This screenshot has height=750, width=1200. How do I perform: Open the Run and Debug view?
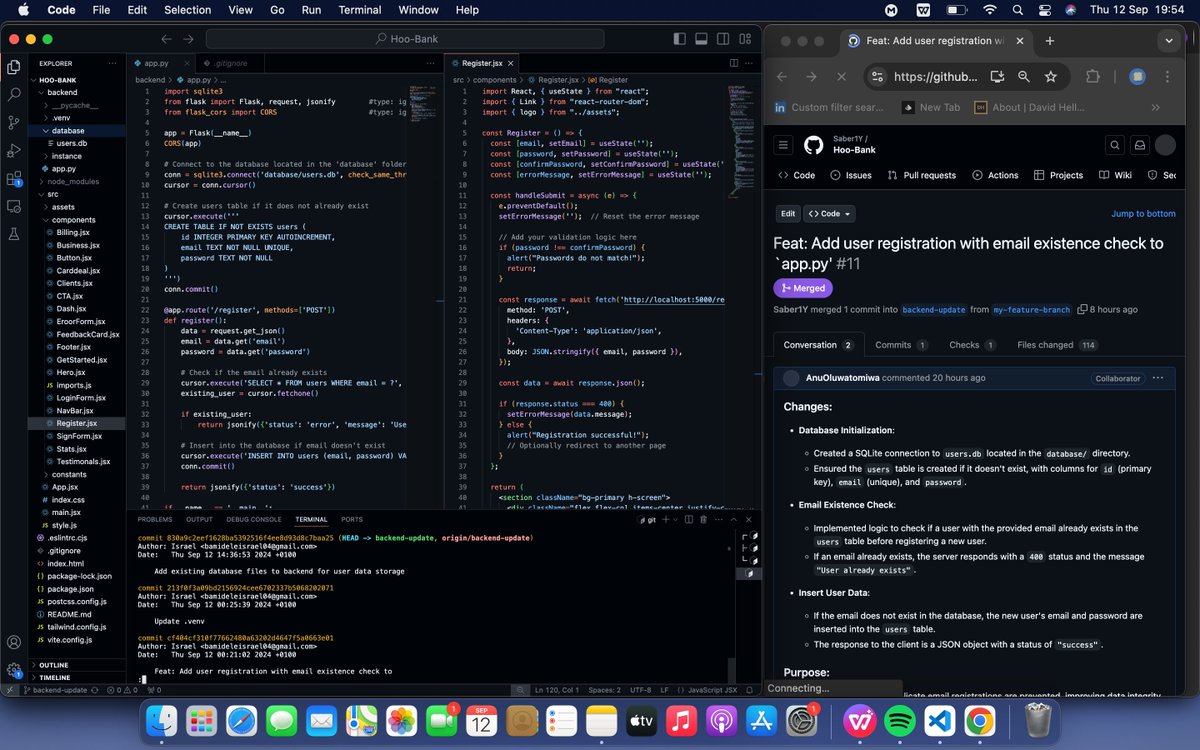(14, 151)
